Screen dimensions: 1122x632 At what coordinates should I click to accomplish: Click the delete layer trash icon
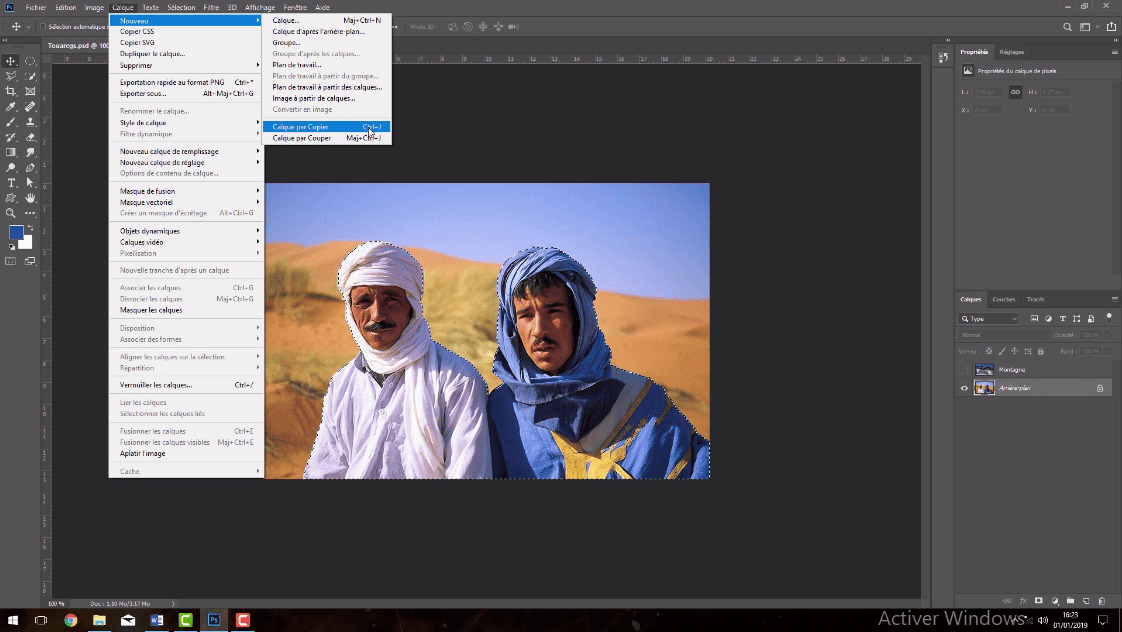[1101, 600]
